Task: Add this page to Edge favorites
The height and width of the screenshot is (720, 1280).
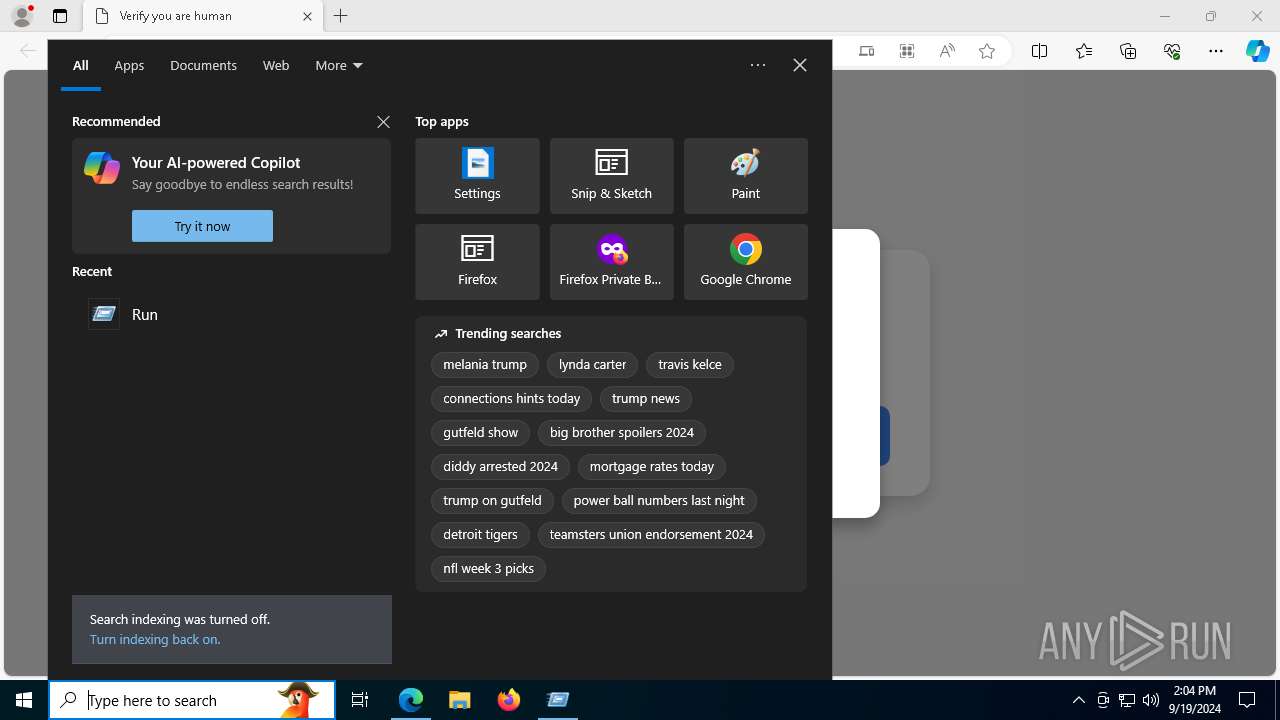Action: click(987, 52)
